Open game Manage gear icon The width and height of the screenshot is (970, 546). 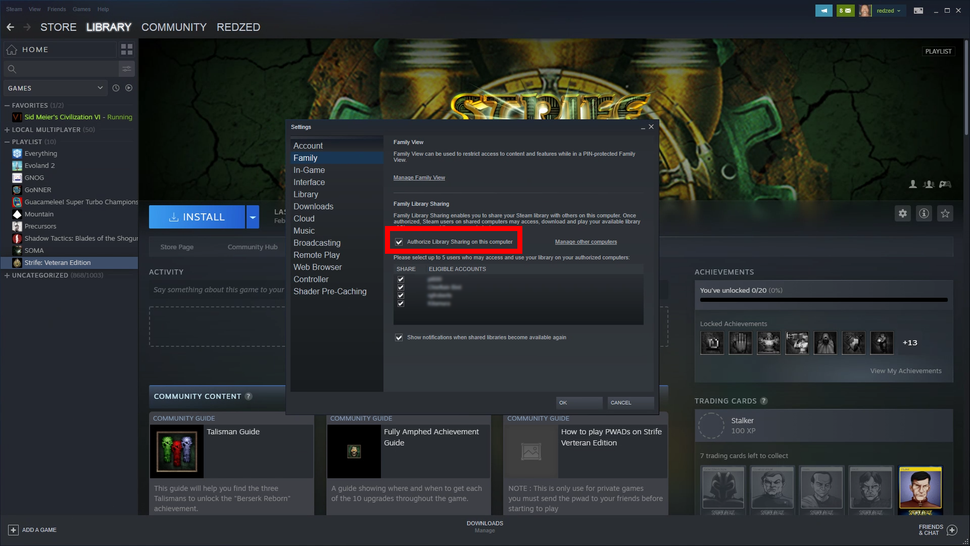903,213
